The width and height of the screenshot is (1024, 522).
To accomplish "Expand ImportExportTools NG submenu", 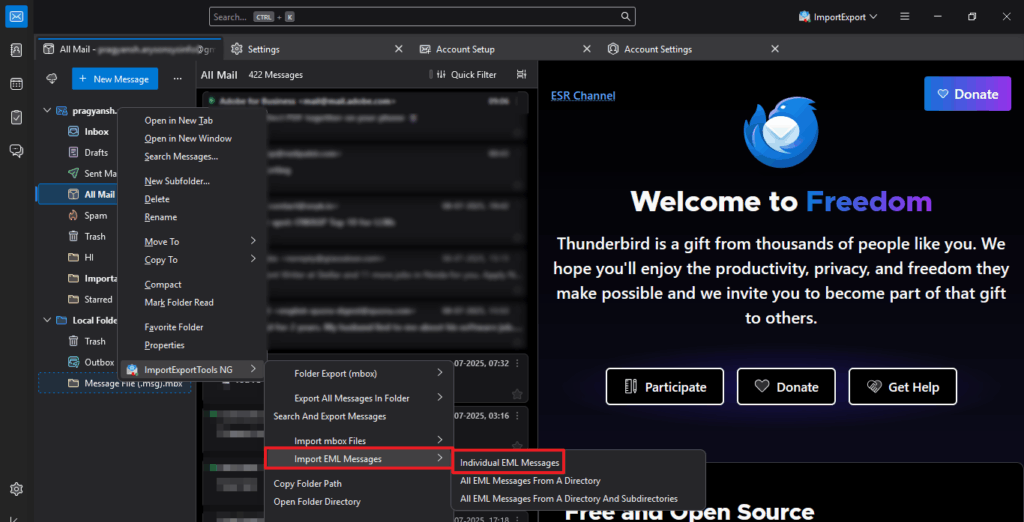I will click(x=193, y=370).
